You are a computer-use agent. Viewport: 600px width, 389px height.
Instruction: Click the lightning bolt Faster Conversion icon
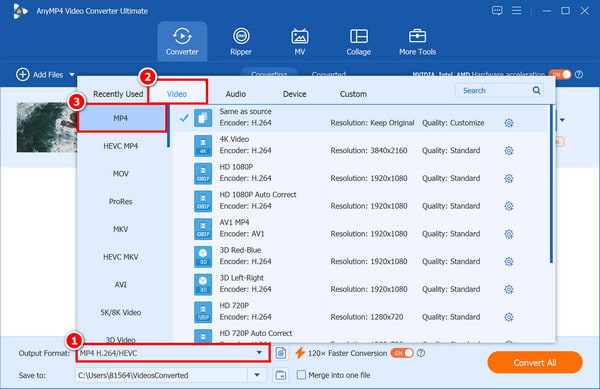tap(300, 353)
